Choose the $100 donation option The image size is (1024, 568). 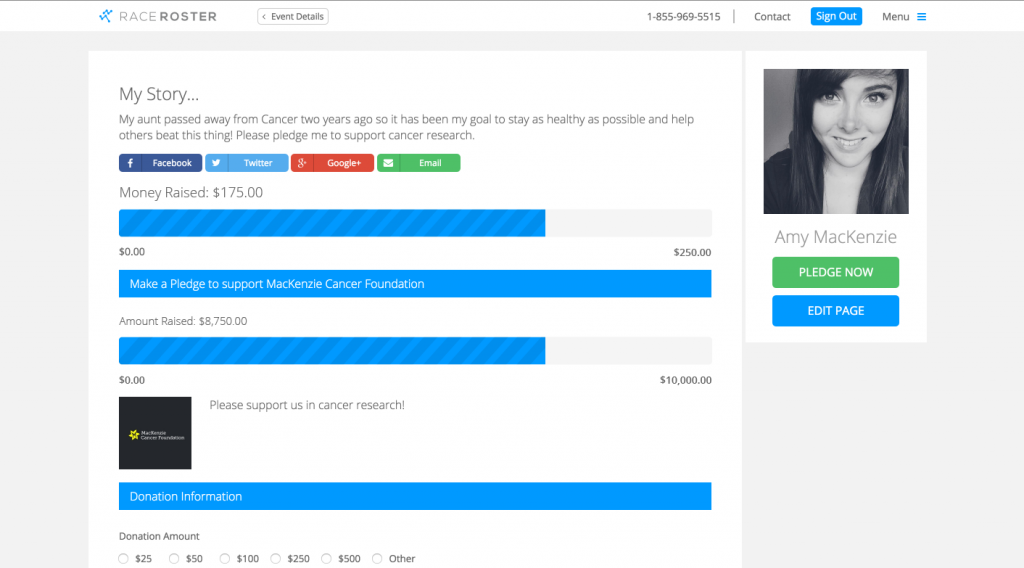click(225, 559)
